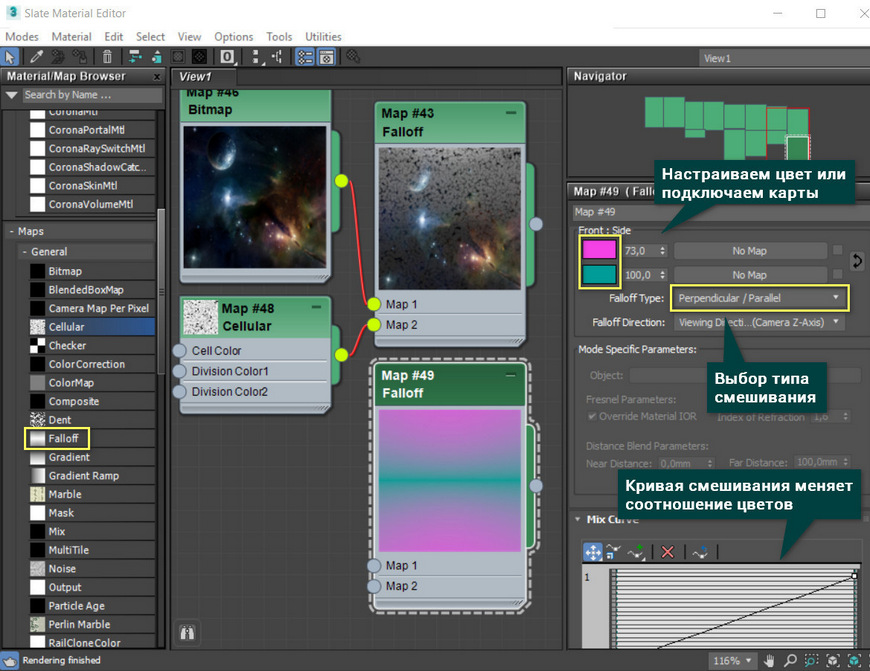Activate the Pan hand tool

770,661
